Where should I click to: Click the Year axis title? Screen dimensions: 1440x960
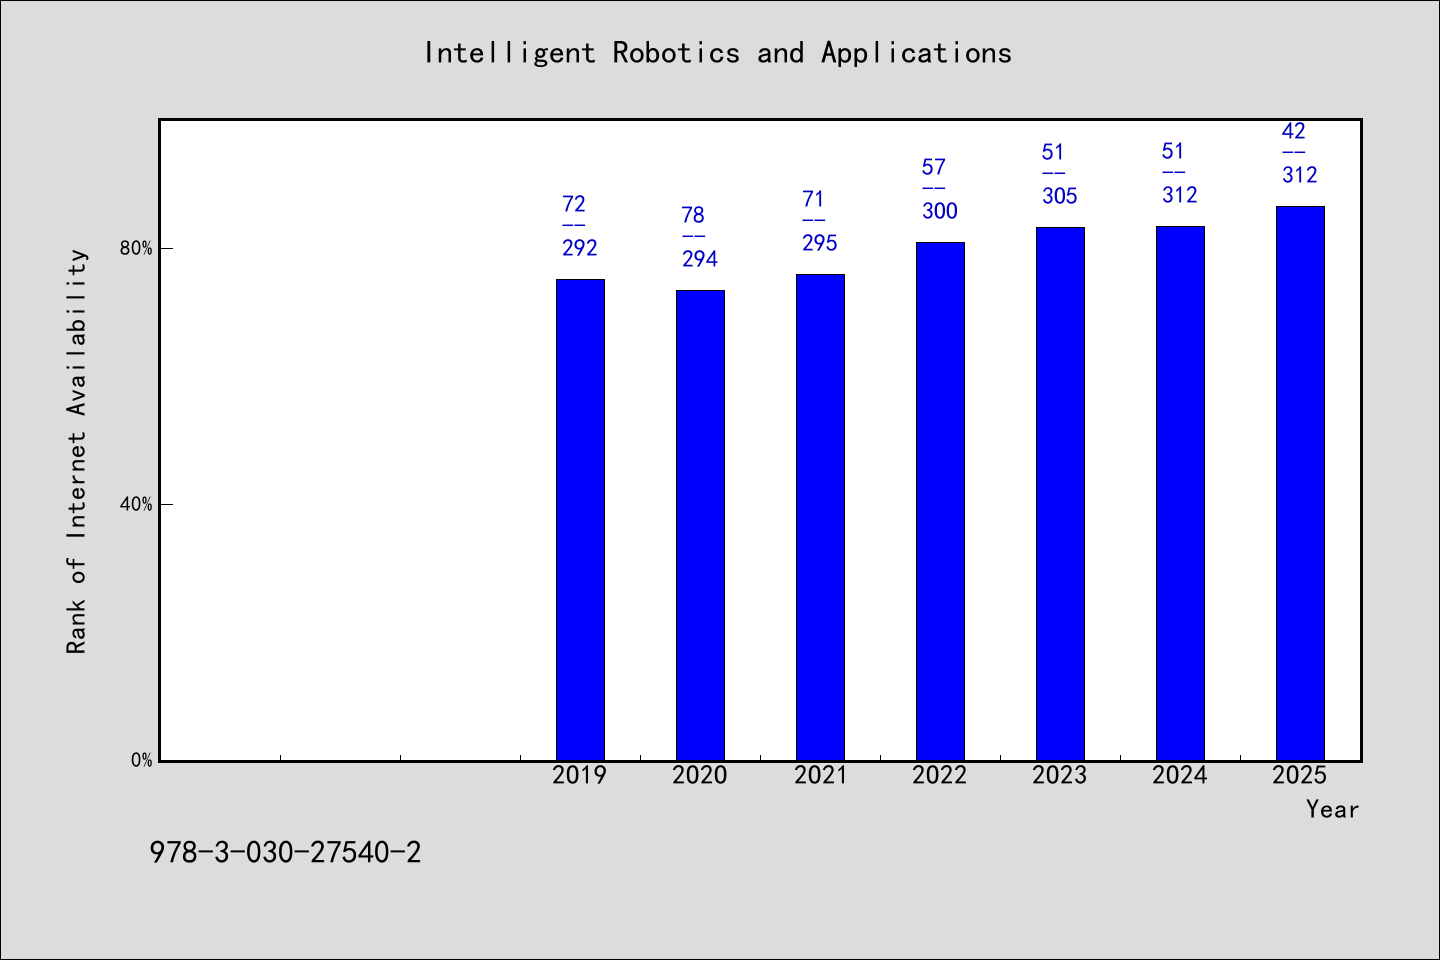tap(1332, 809)
